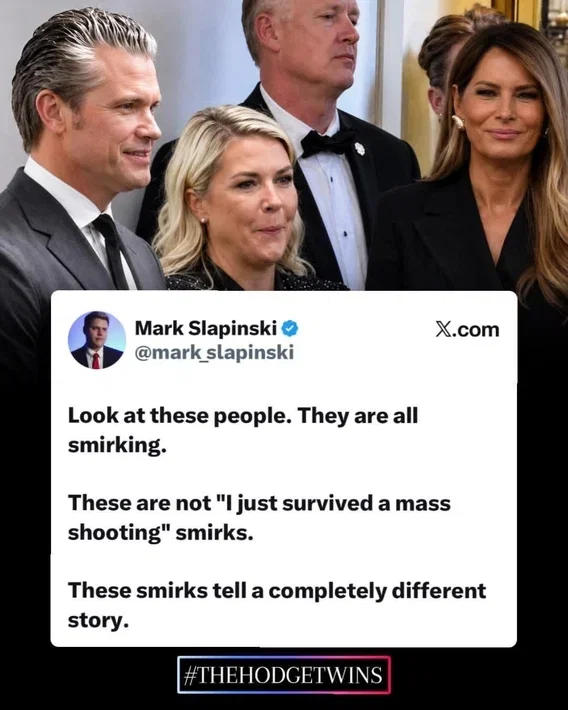The width and height of the screenshot is (568, 710).
Task: Select the "Look at these people" sentence
Action: (179, 416)
